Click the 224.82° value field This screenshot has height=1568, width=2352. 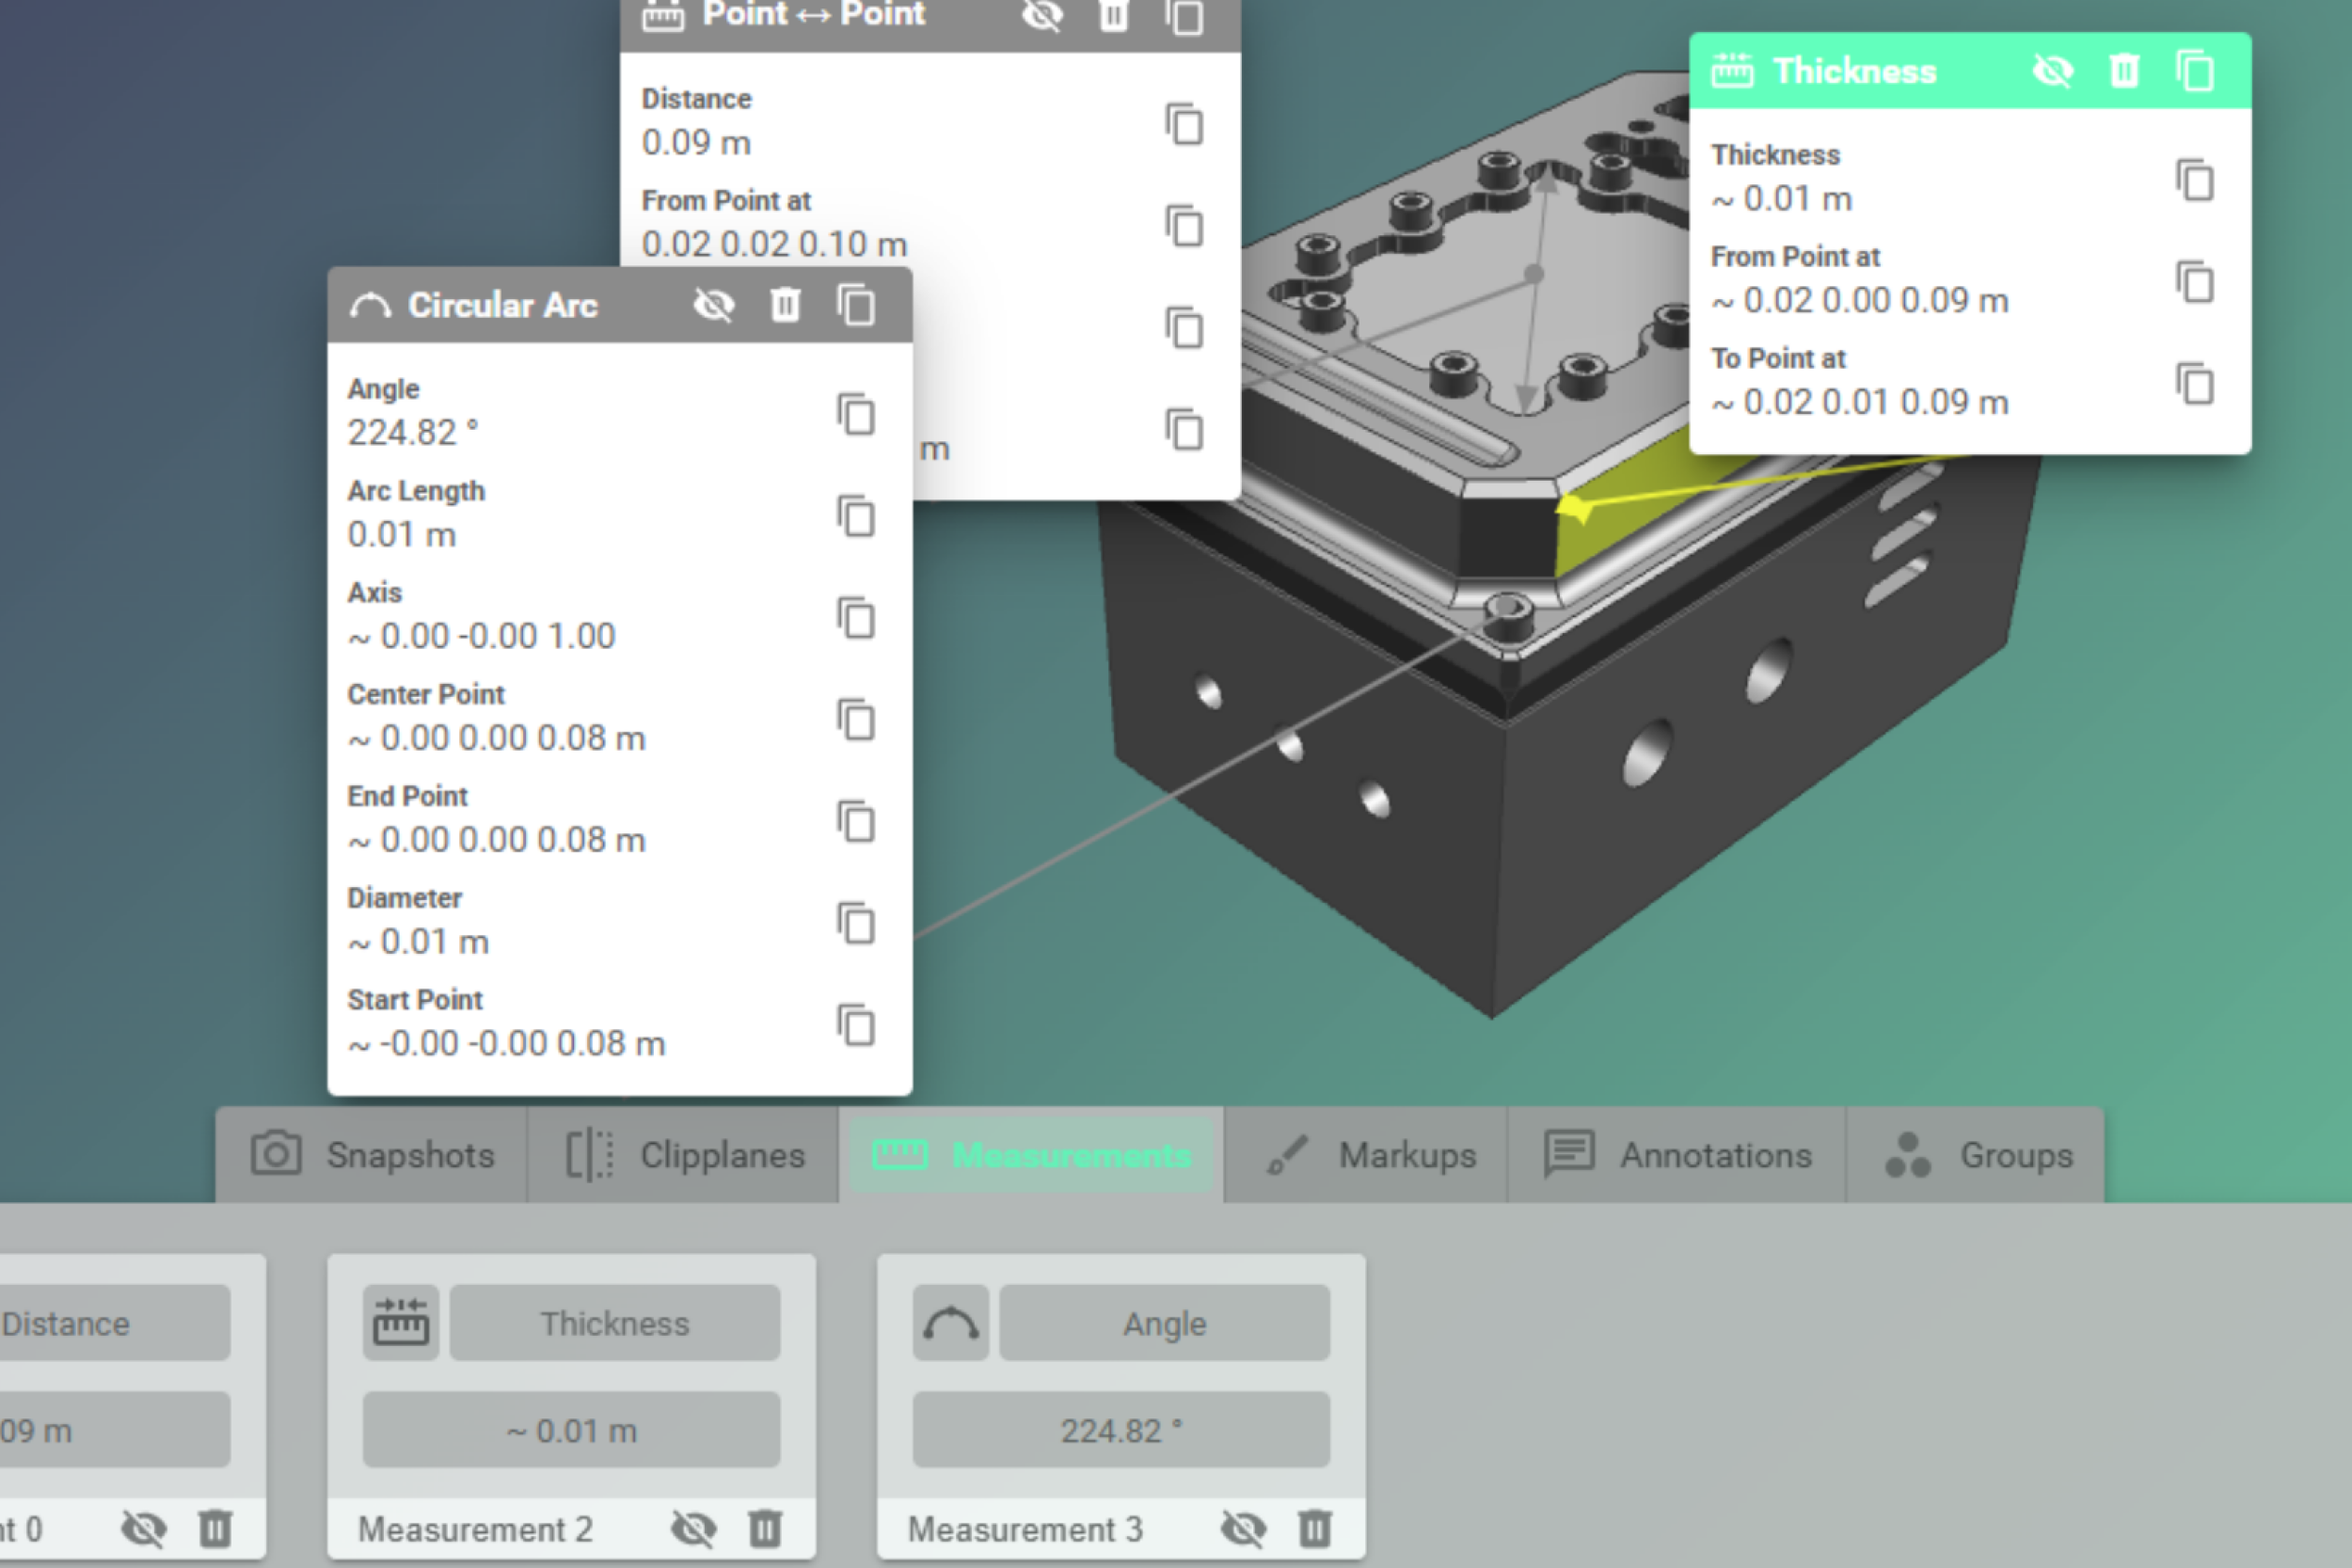click(x=1120, y=1430)
